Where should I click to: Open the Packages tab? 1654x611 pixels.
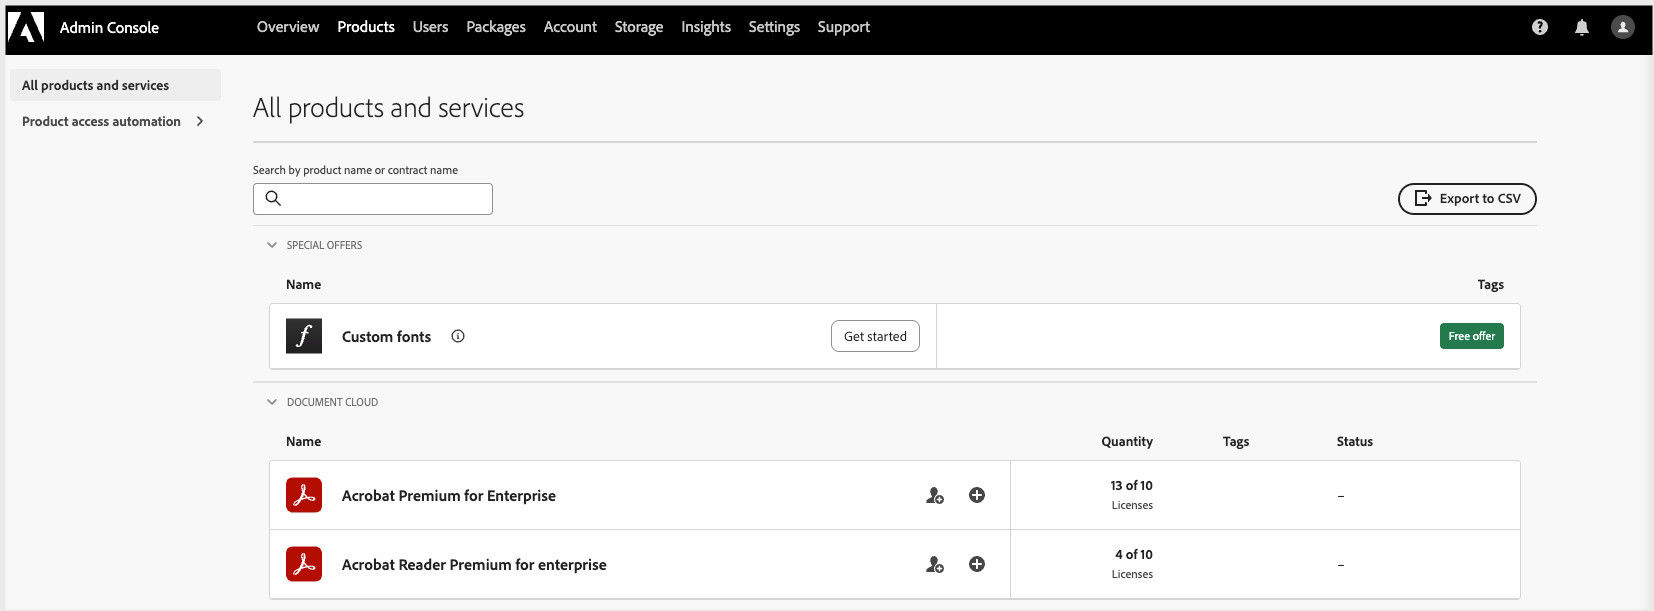click(496, 27)
